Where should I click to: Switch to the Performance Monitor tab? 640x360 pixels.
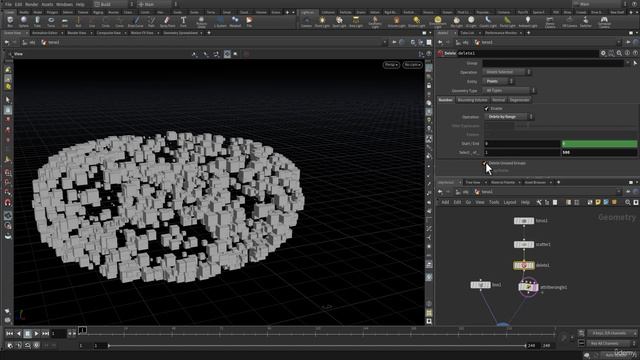coord(501,33)
